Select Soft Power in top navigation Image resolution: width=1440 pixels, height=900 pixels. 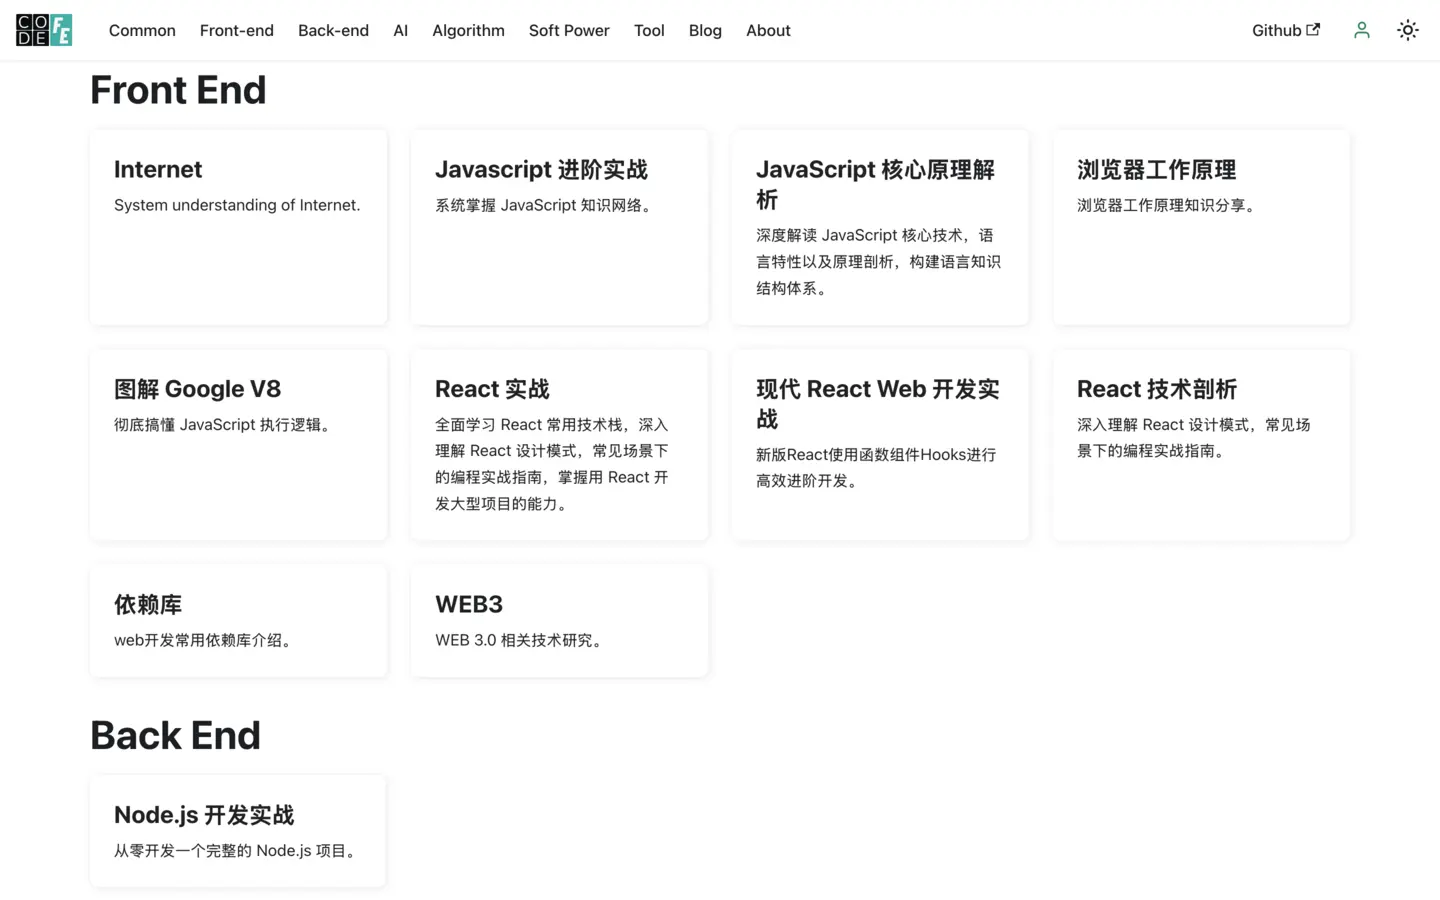(x=568, y=30)
